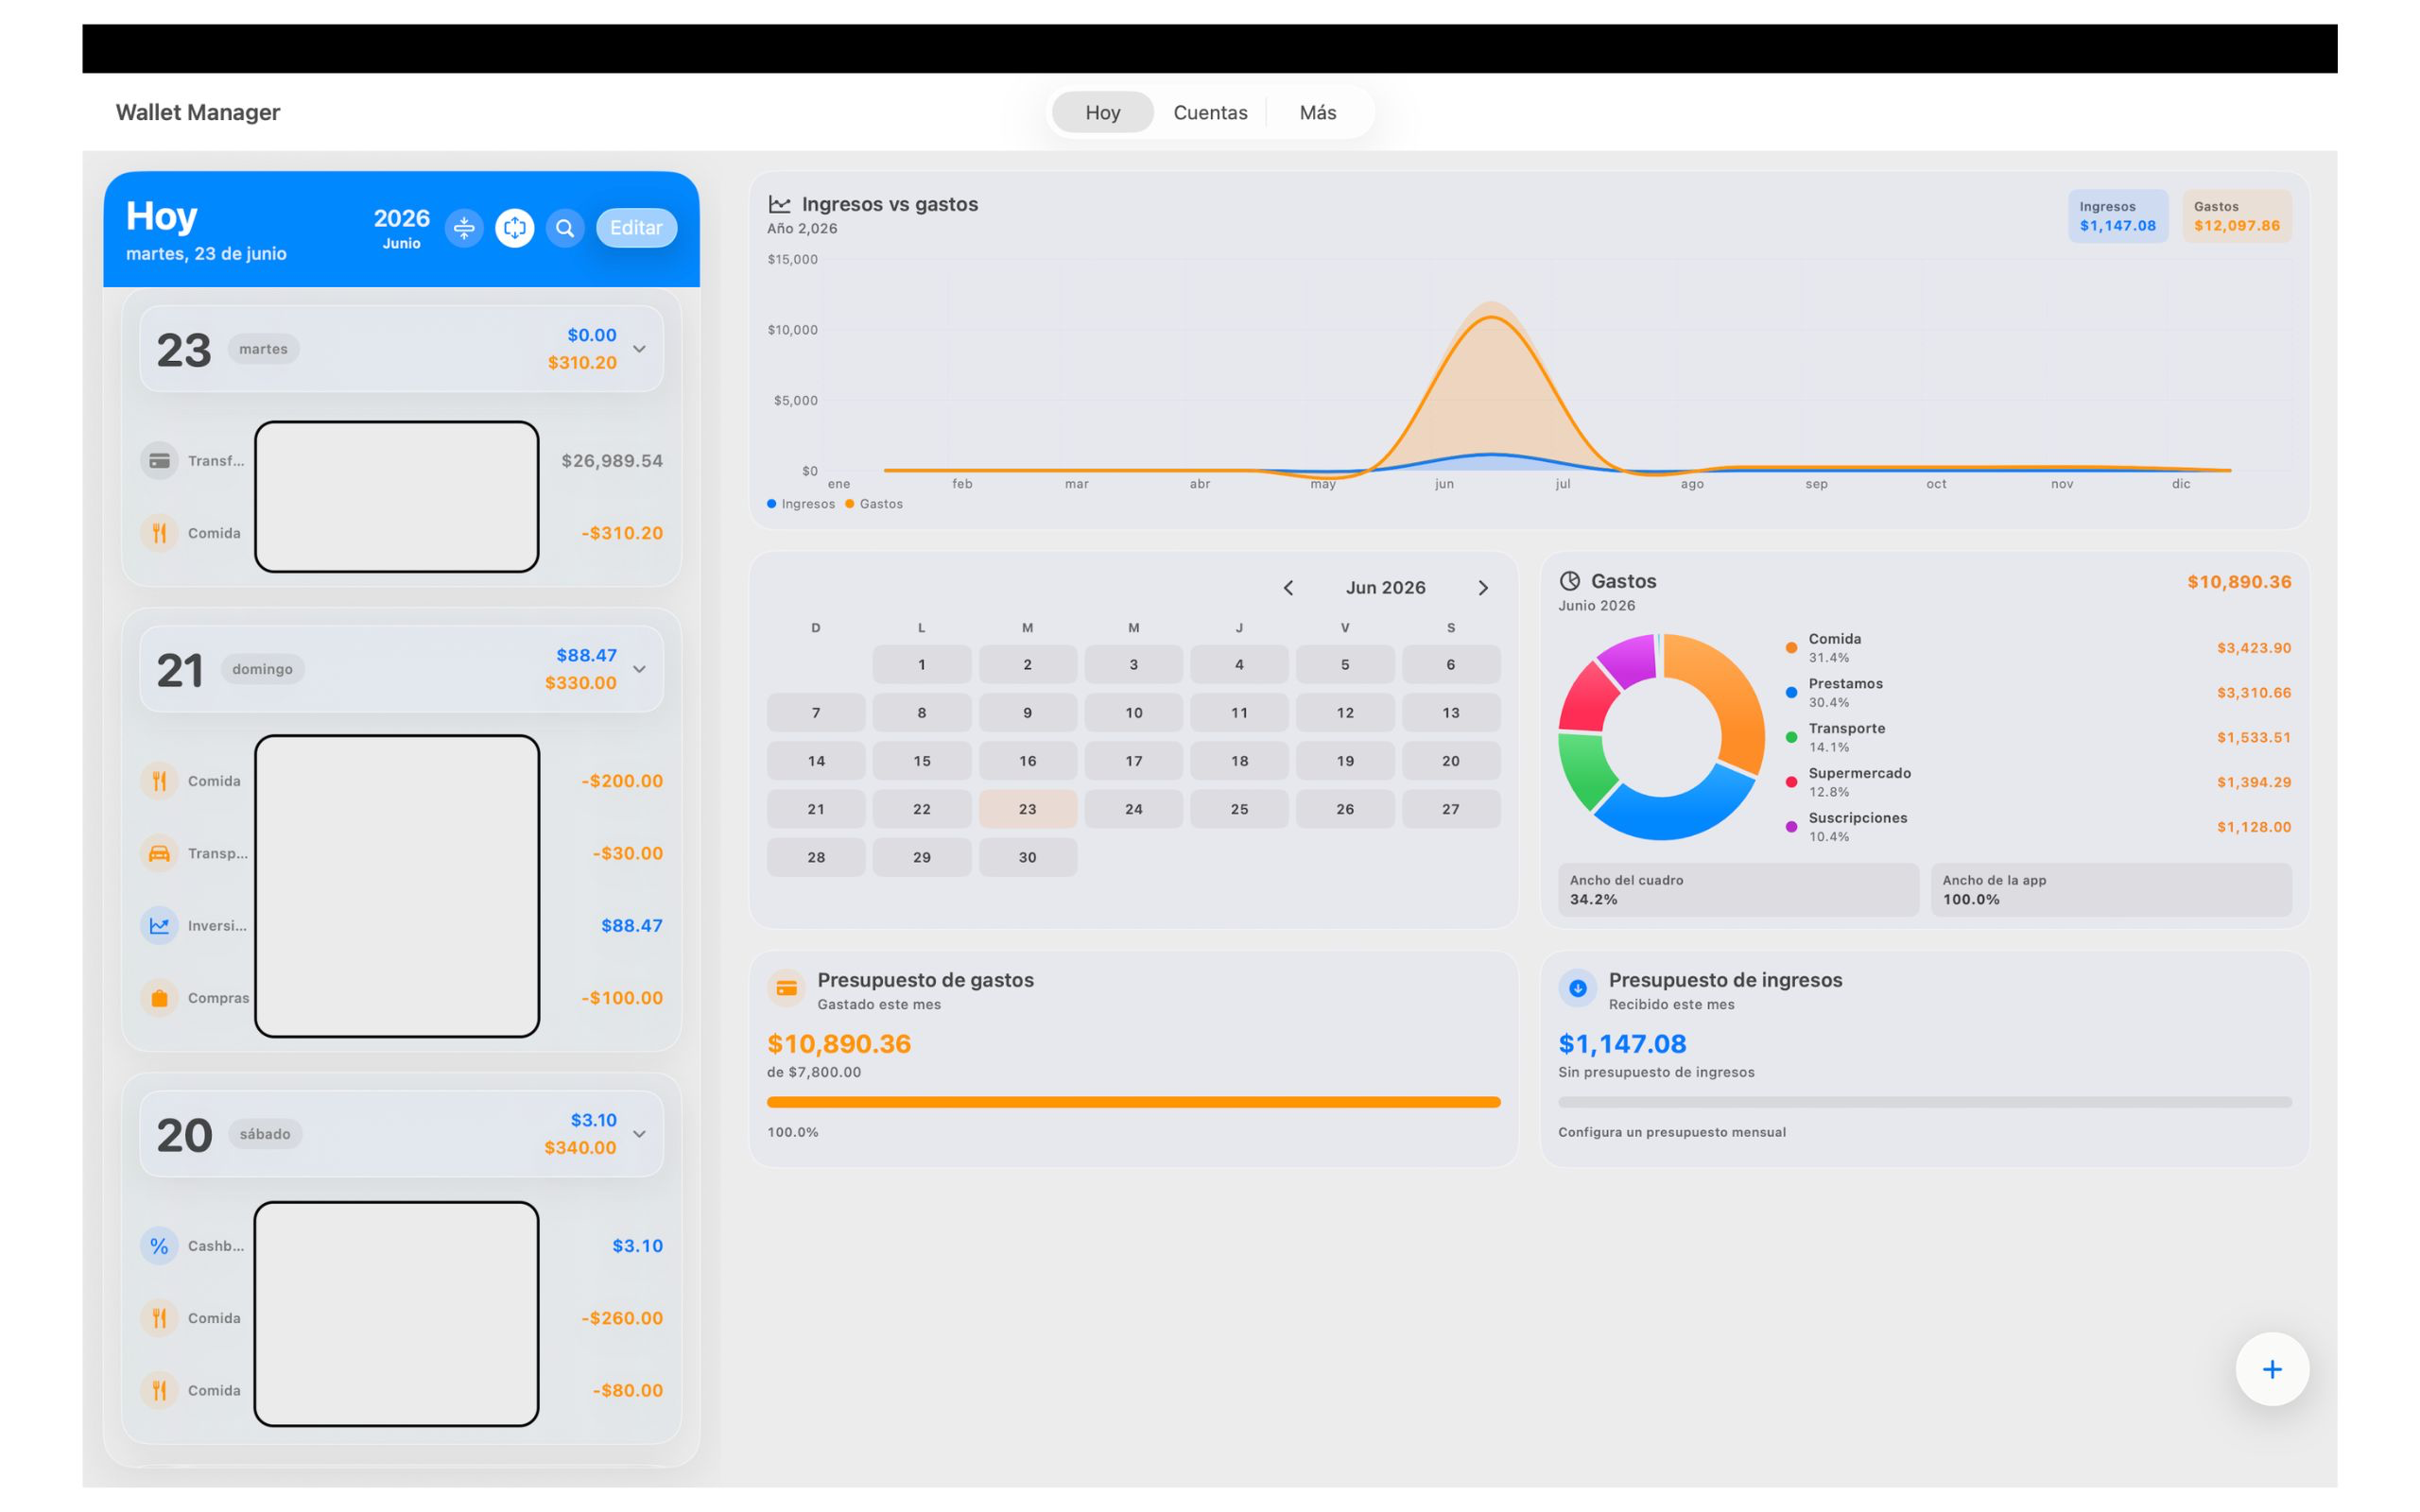The width and height of the screenshot is (2420, 1512).
Task: Click the Supermercado 12.8% category row
Action: point(2037,782)
